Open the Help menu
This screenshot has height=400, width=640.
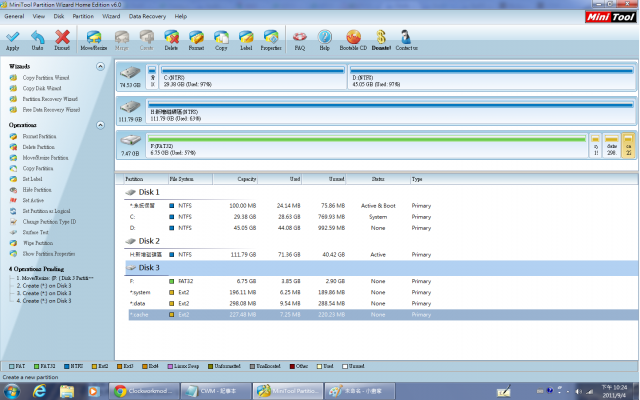click(x=181, y=16)
